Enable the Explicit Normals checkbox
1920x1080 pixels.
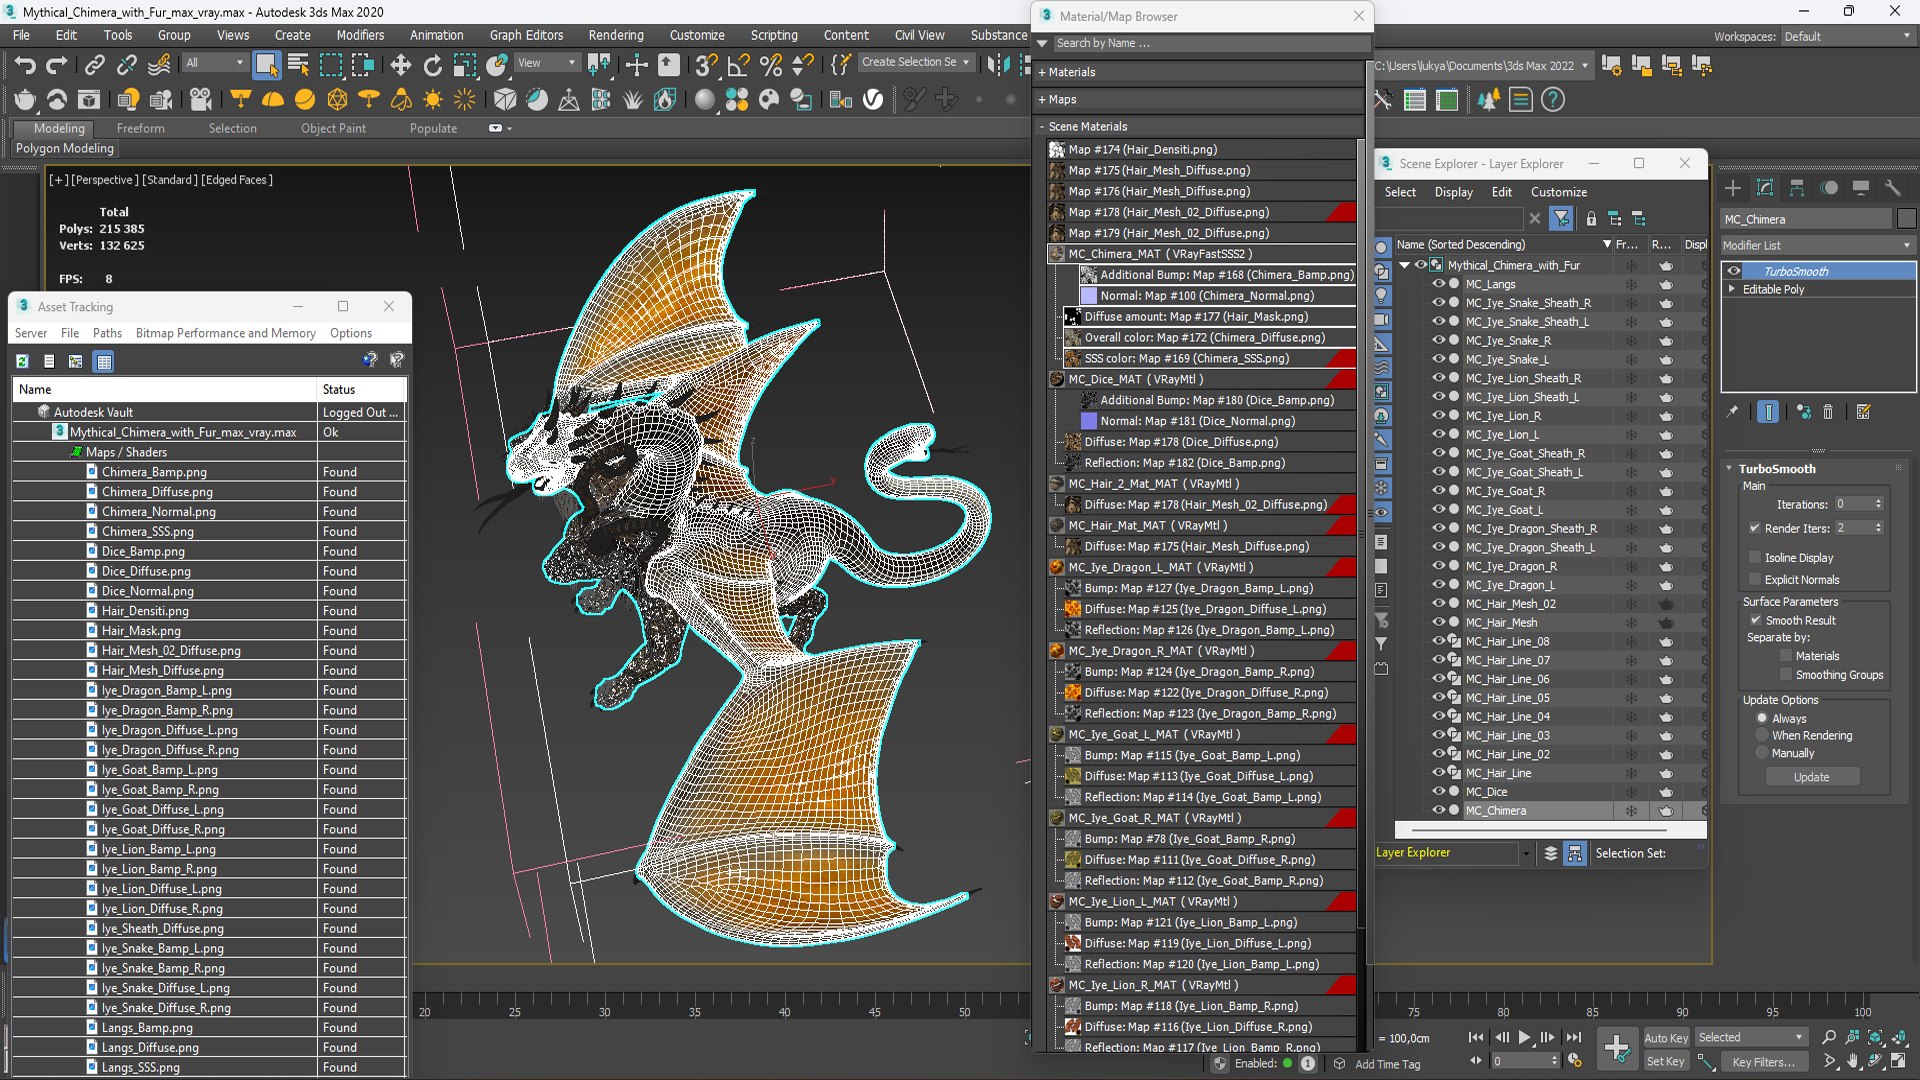click(x=1755, y=579)
